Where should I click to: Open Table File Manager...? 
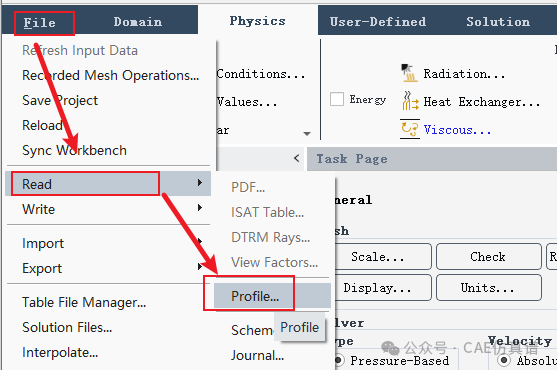click(84, 303)
